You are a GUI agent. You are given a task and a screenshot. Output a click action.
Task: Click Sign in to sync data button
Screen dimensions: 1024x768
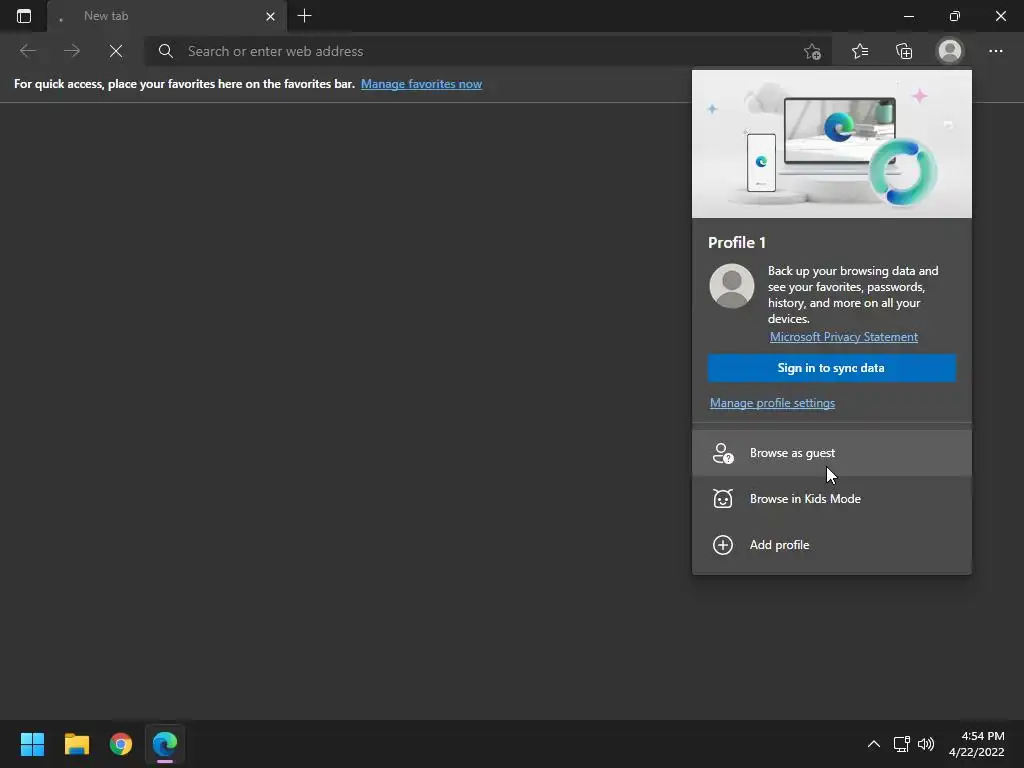(x=831, y=368)
